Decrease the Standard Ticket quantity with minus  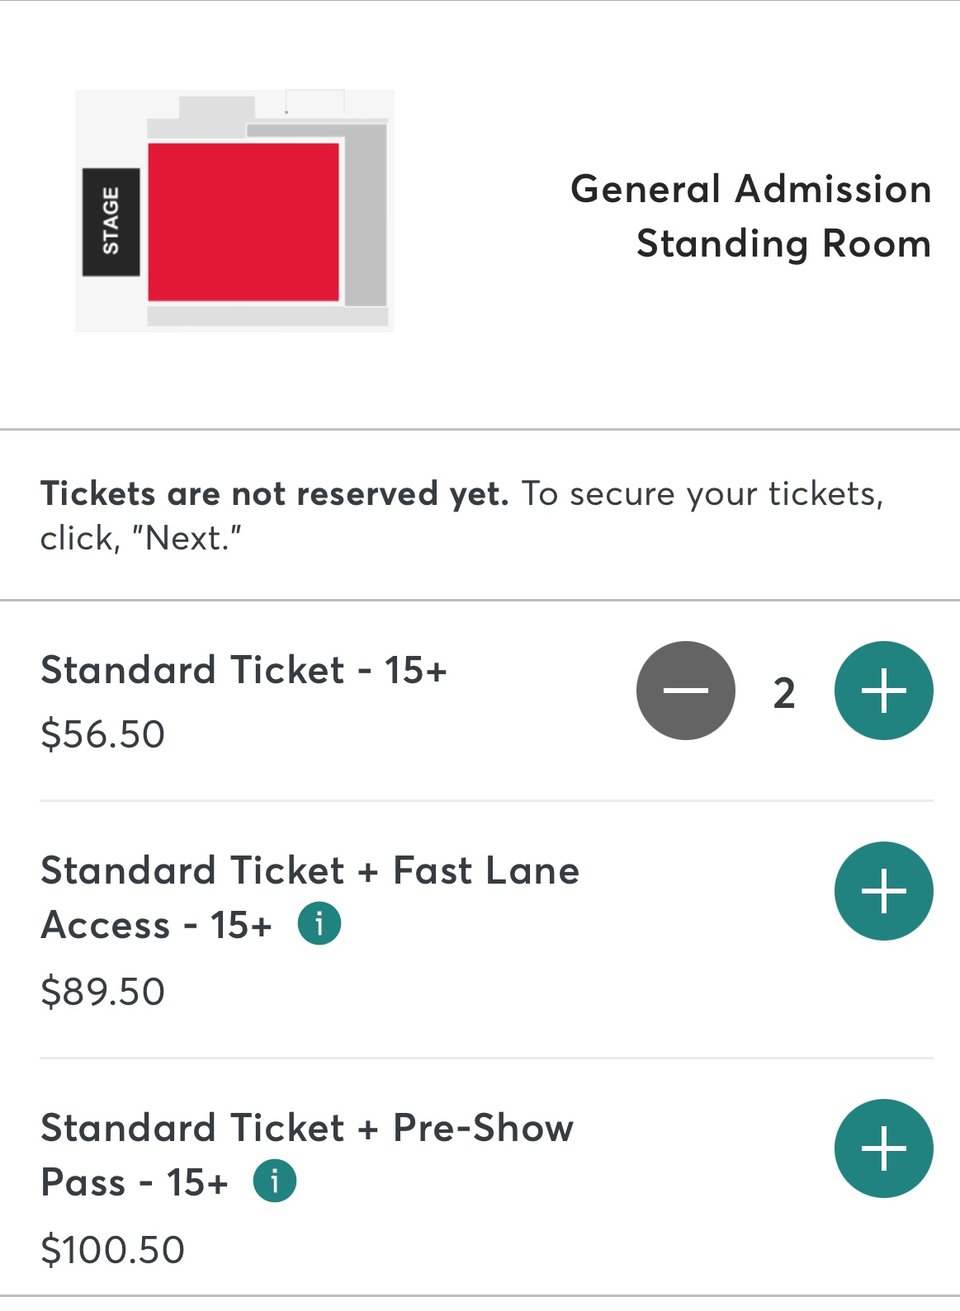[x=686, y=691]
